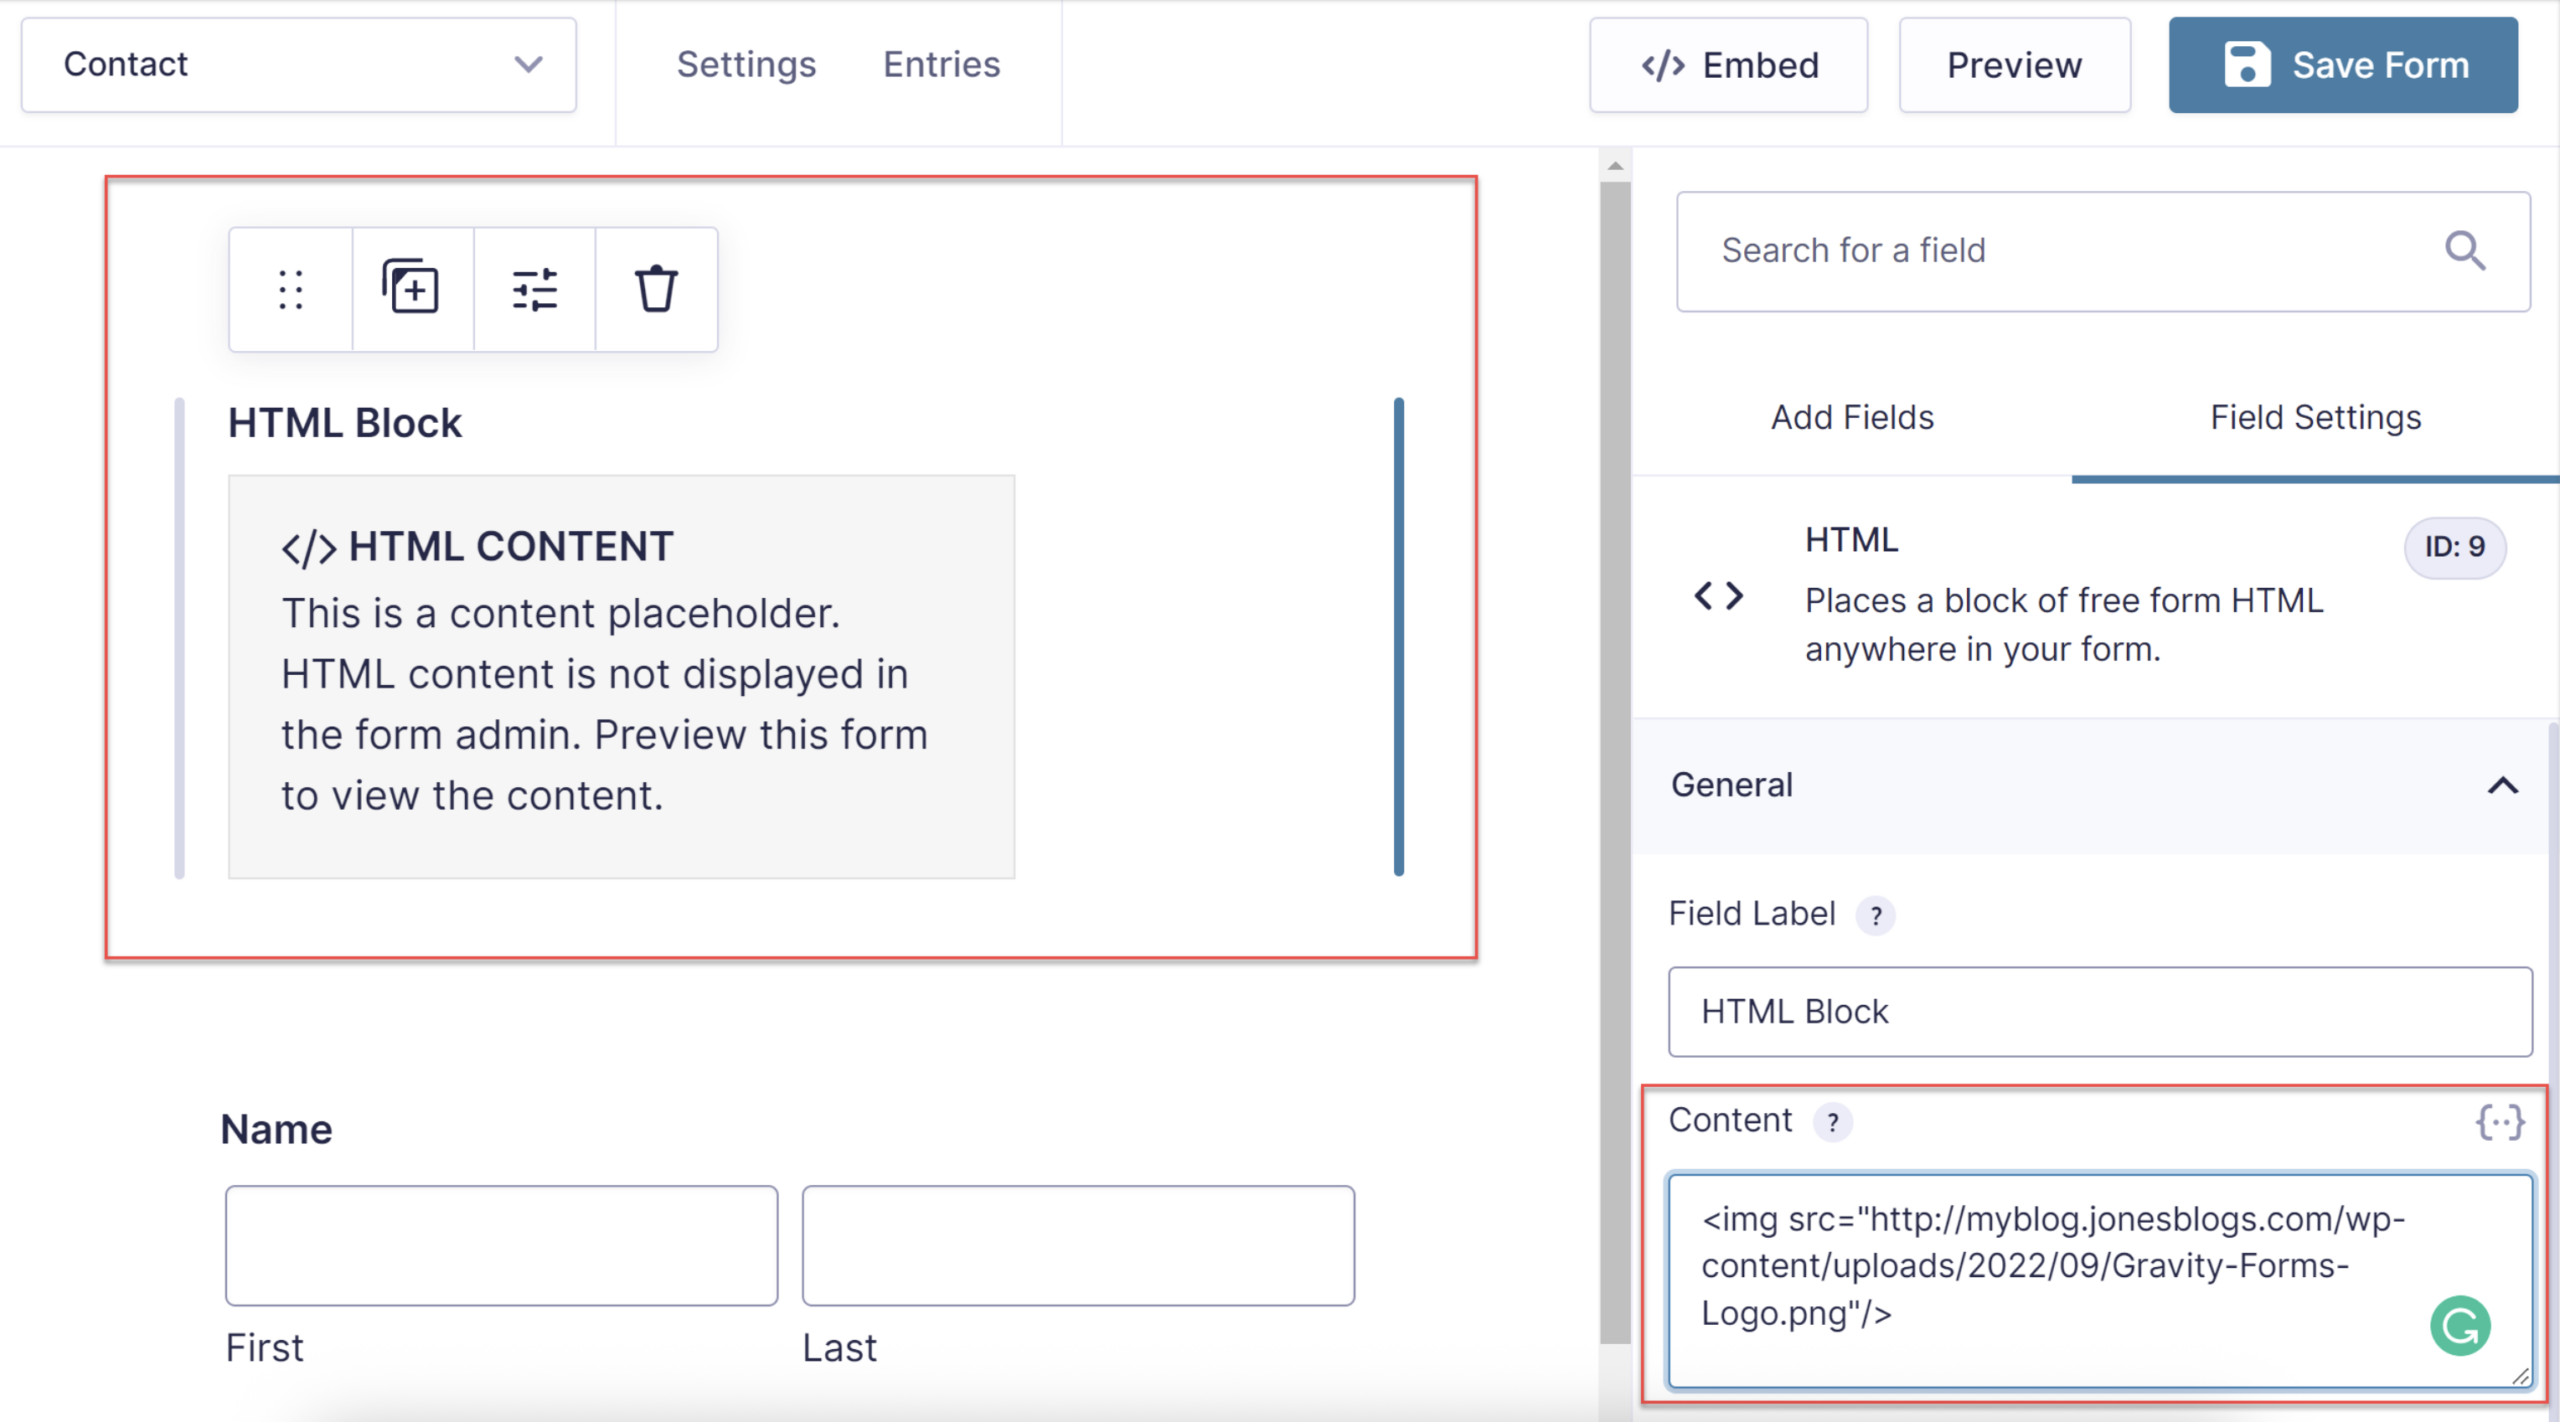Open the Contact form switcher dropdown
This screenshot has height=1422, width=2560.
click(x=298, y=65)
